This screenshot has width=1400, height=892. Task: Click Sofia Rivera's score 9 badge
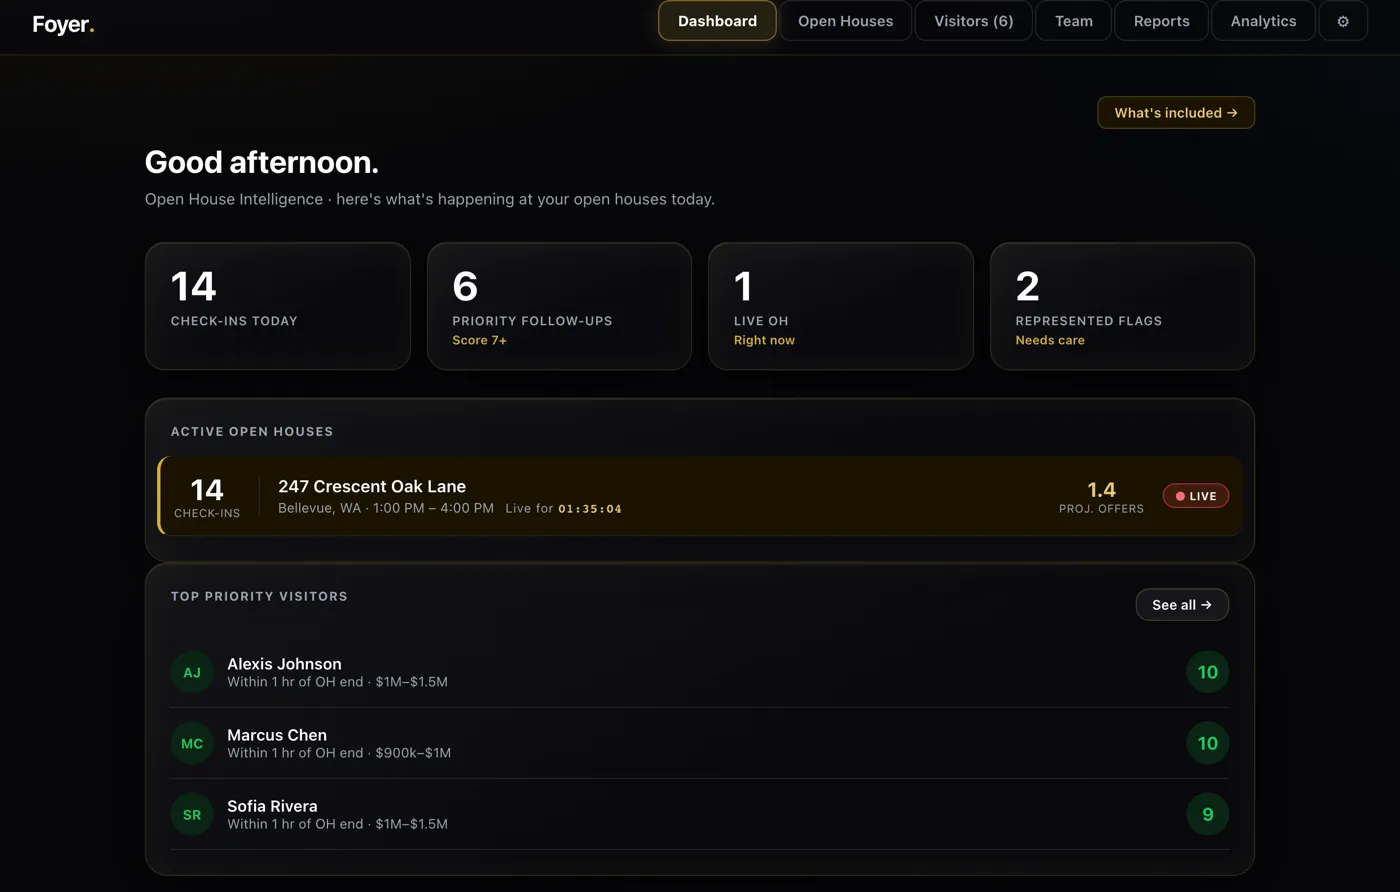pyautogui.click(x=1207, y=814)
